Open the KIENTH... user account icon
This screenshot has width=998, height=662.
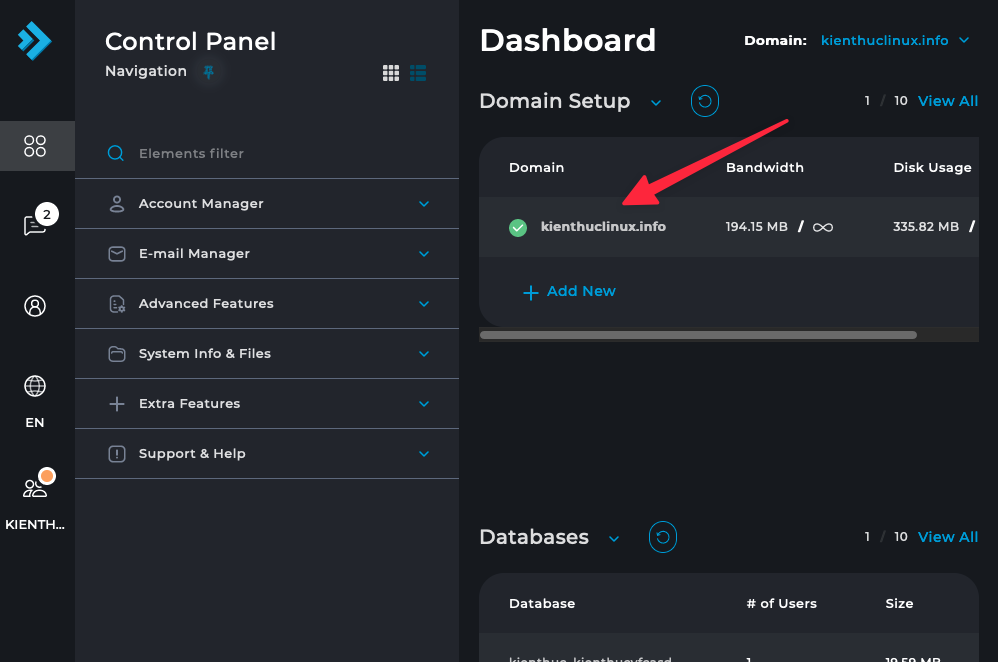(35, 488)
